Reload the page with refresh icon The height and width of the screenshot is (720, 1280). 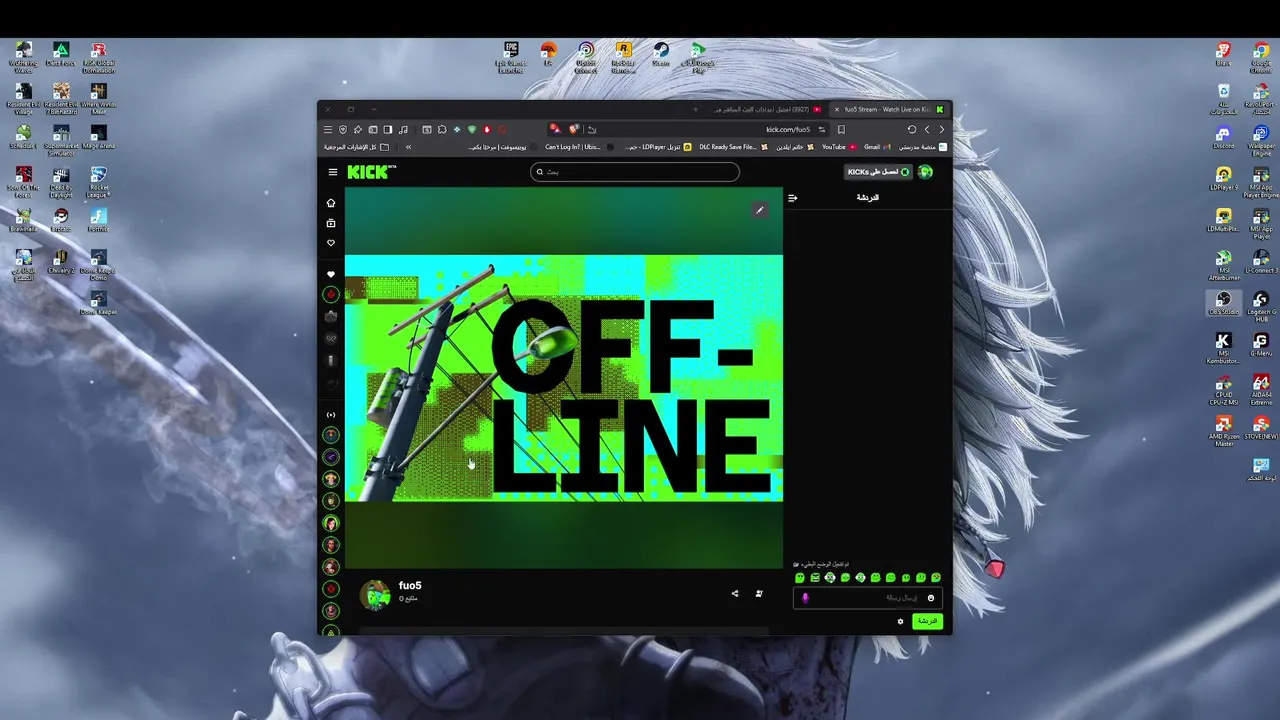tap(911, 129)
